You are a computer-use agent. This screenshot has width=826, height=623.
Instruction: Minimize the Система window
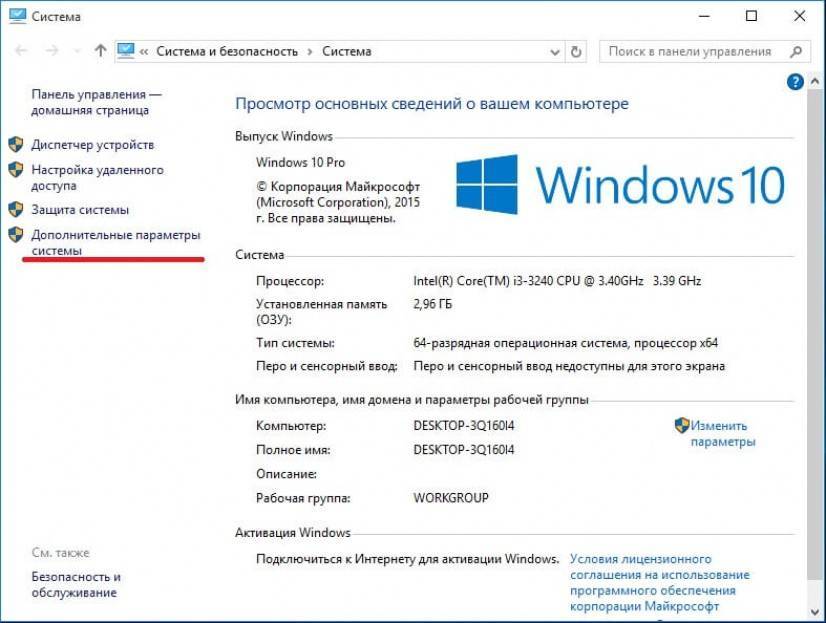704,16
